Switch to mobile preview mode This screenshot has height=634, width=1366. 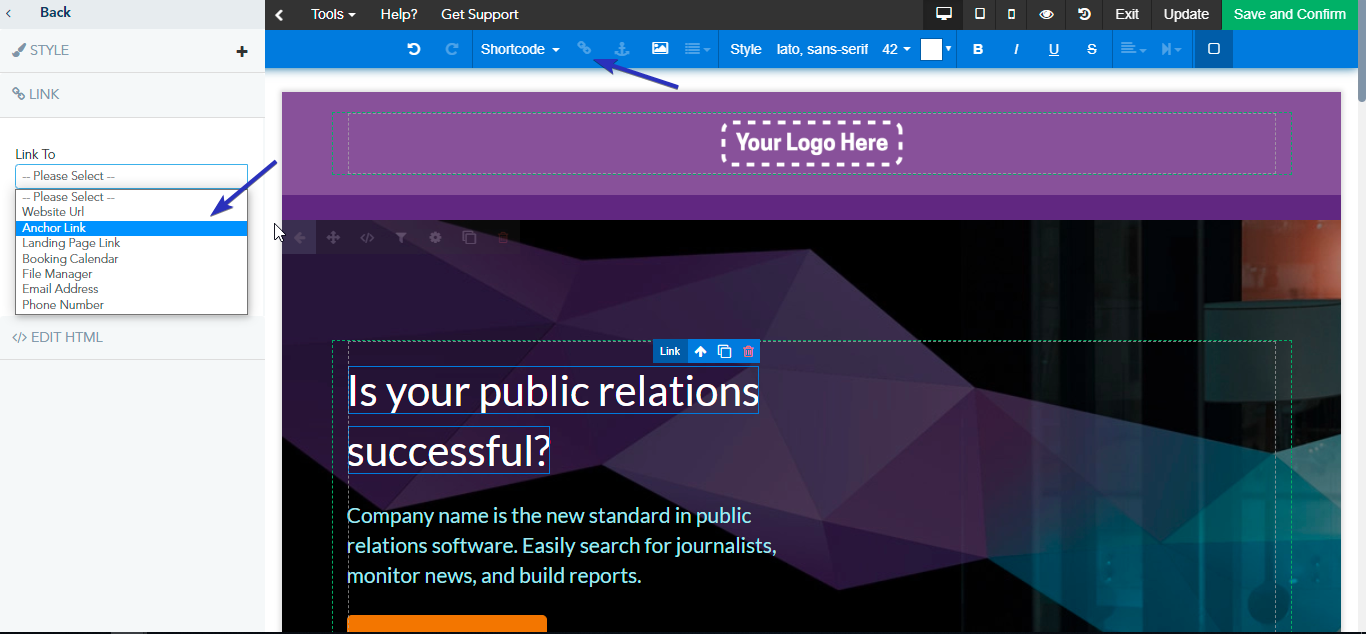[x=1012, y=14]
